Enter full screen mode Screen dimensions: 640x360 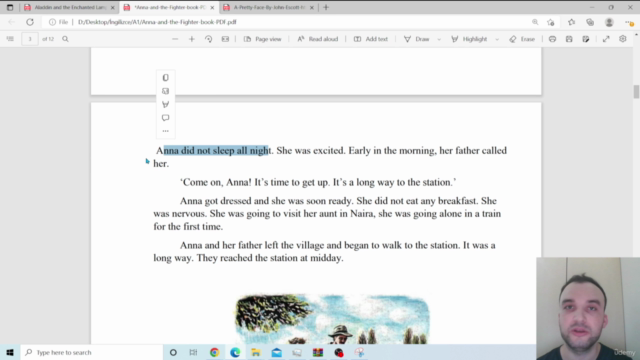[x=606, y=39]
